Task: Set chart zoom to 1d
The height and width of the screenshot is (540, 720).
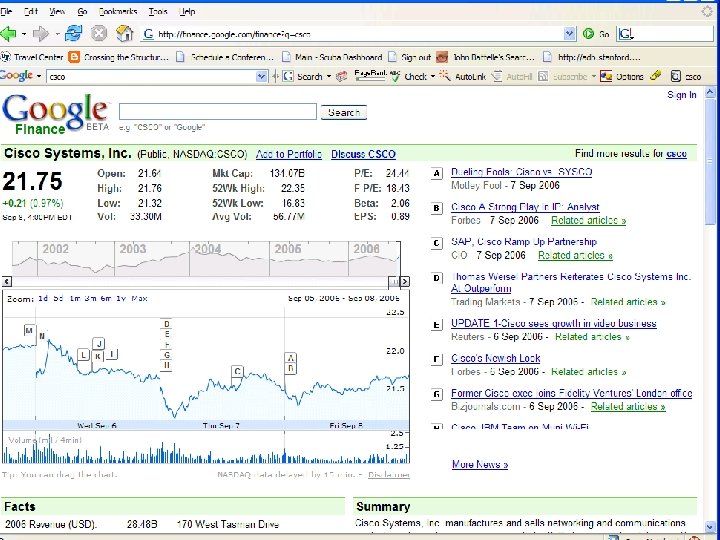Action: [x=43, y=298]
